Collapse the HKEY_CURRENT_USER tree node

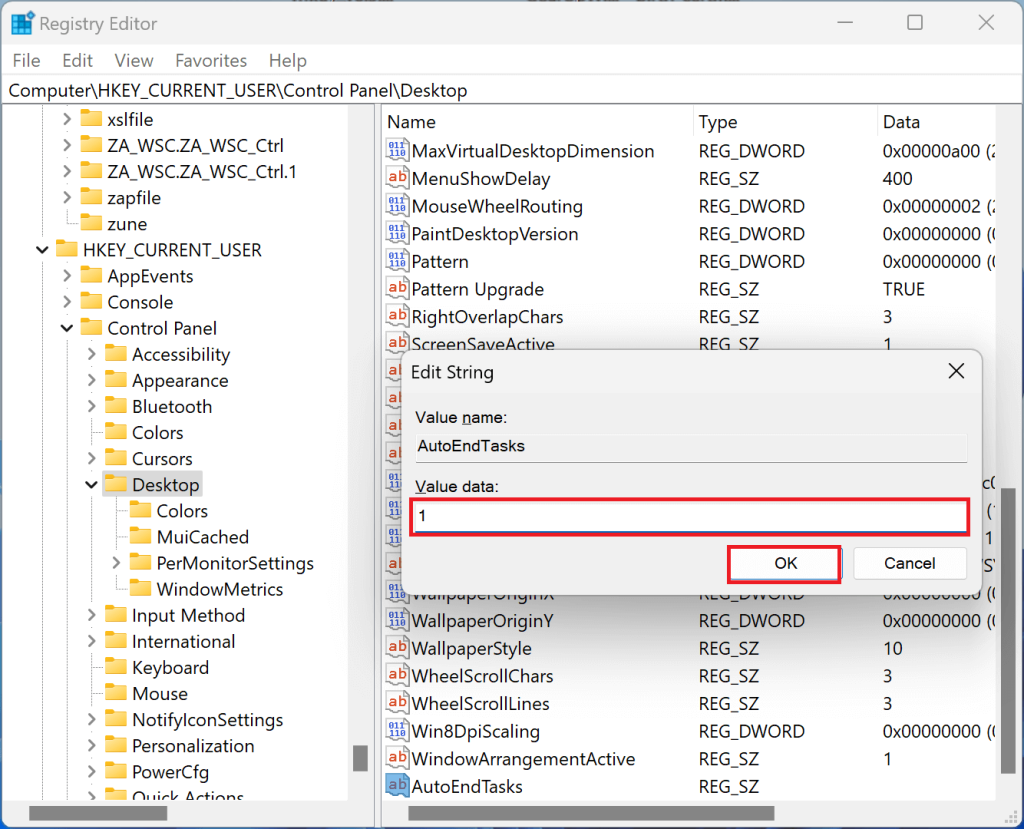[x=42, y=250]
